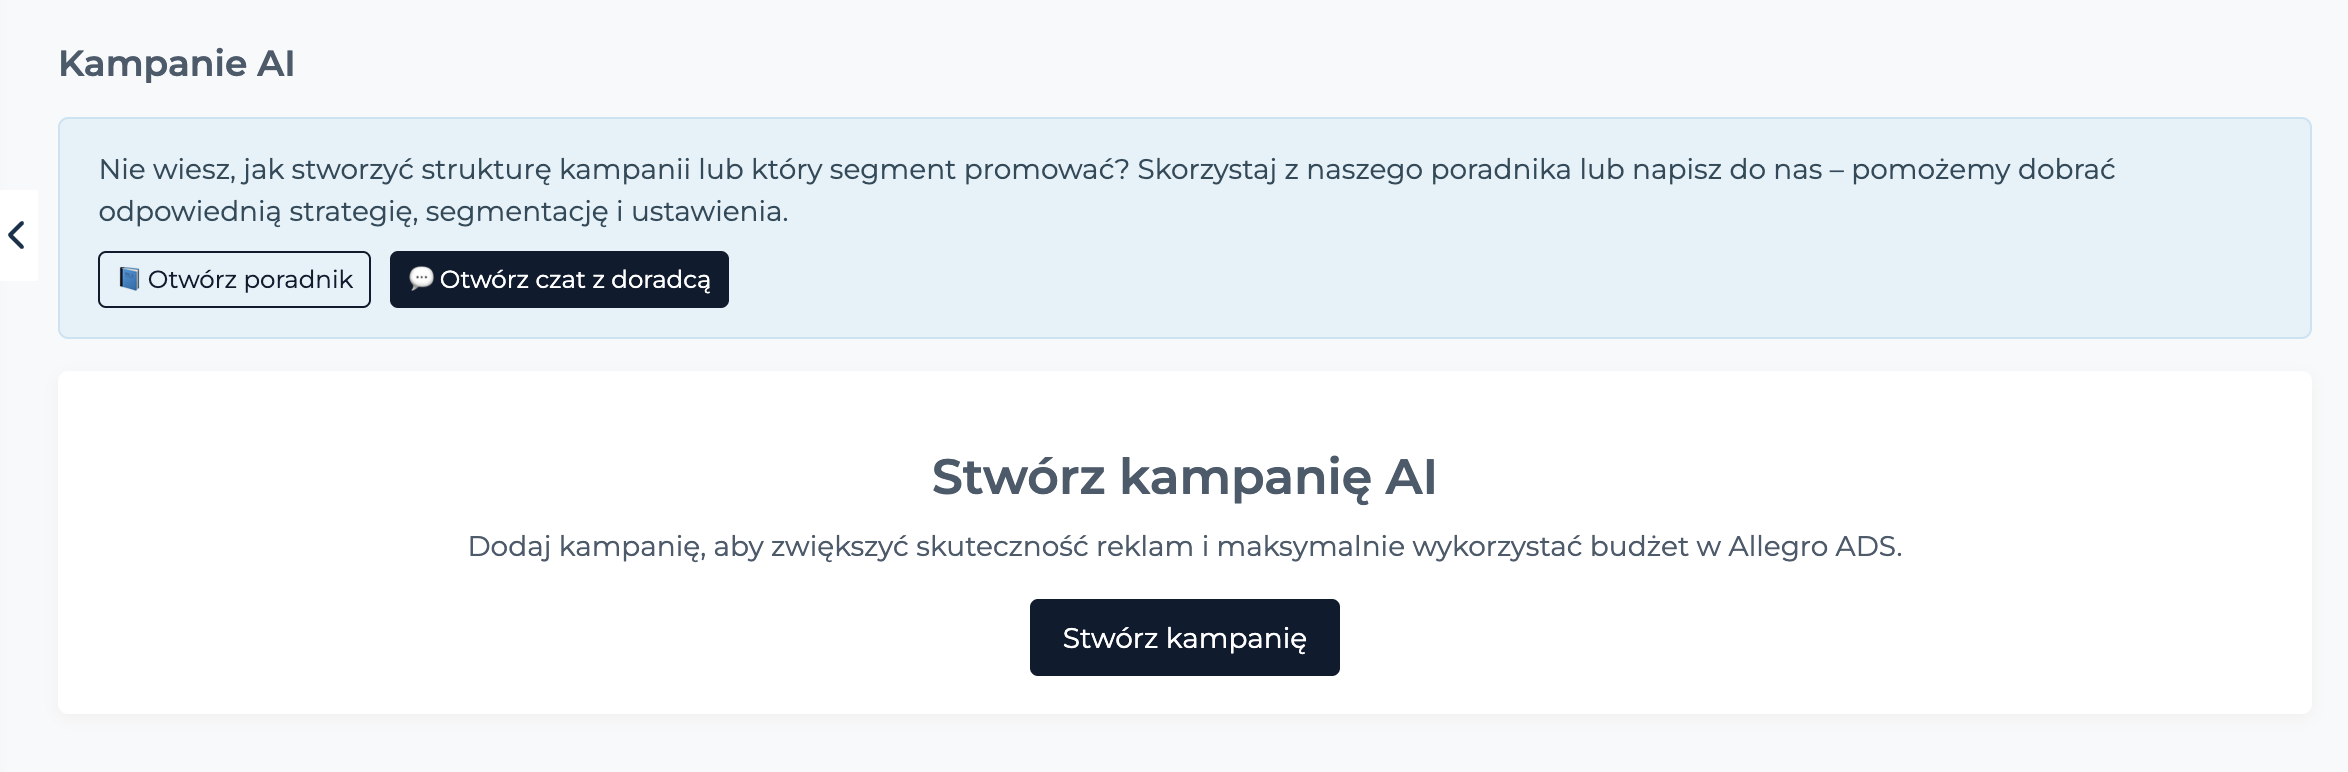Screen dimensions: 2348x772
Task: Click the word 'Stwórz' on the dark center button
Action: (1110, 638)
